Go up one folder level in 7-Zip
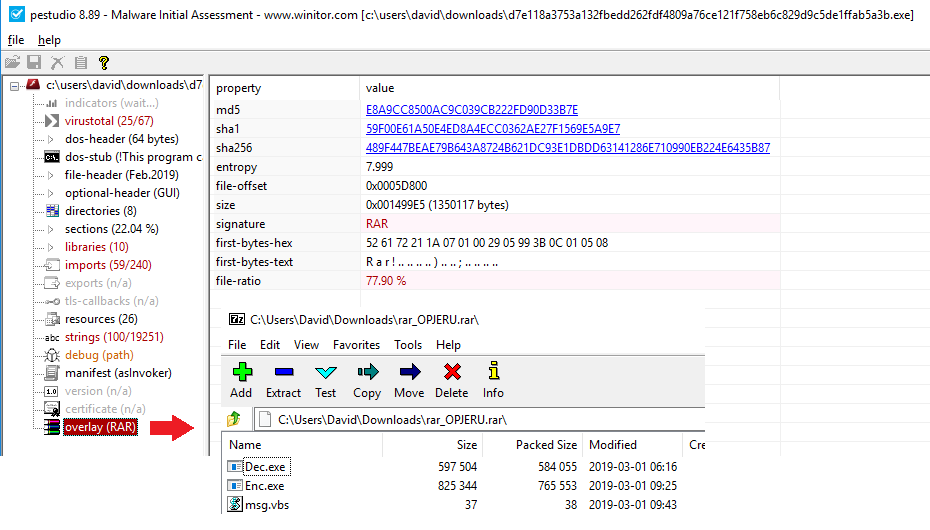This screenshot has height=530, width=930. coord(235,419)
